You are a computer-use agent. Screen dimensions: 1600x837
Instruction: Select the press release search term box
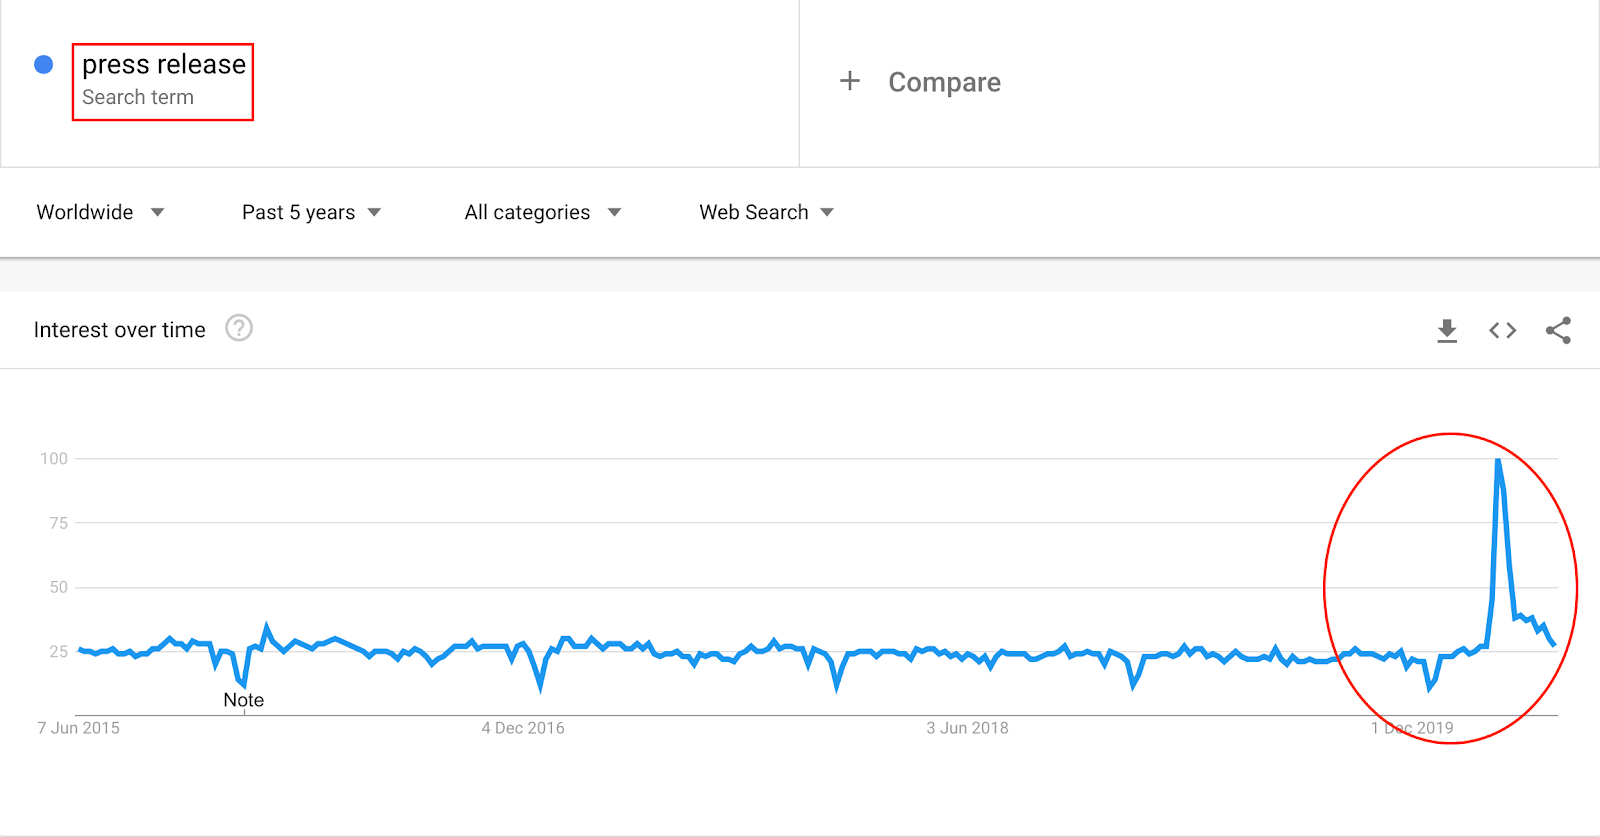[162, 82]
